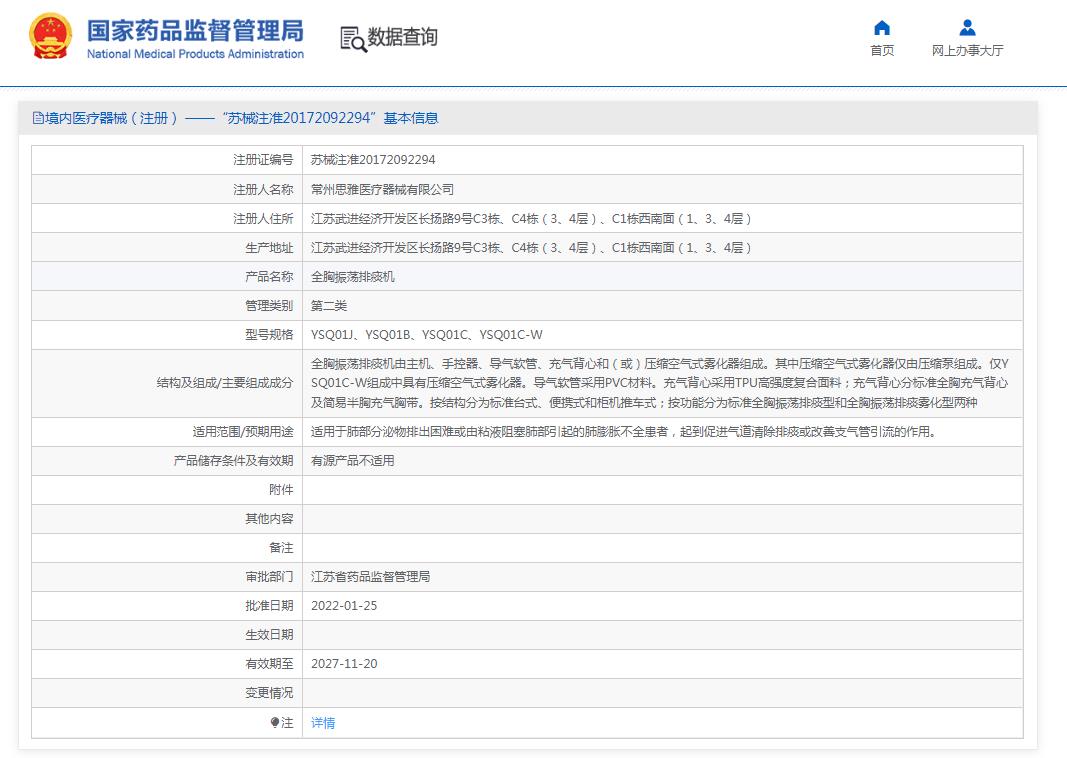Click National Medical Products Administration text

195,54
